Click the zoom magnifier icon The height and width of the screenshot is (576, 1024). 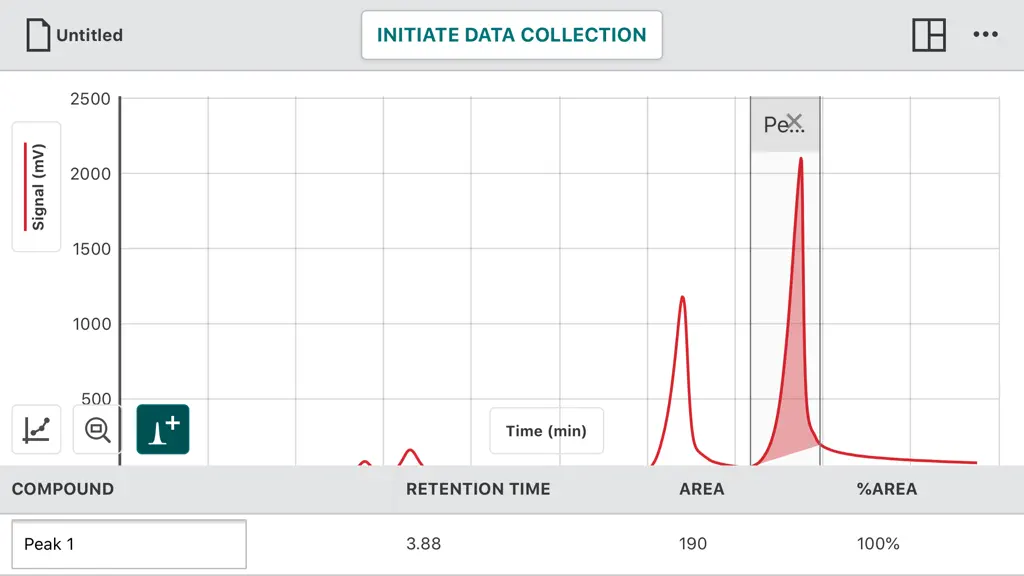coord(97,429)
